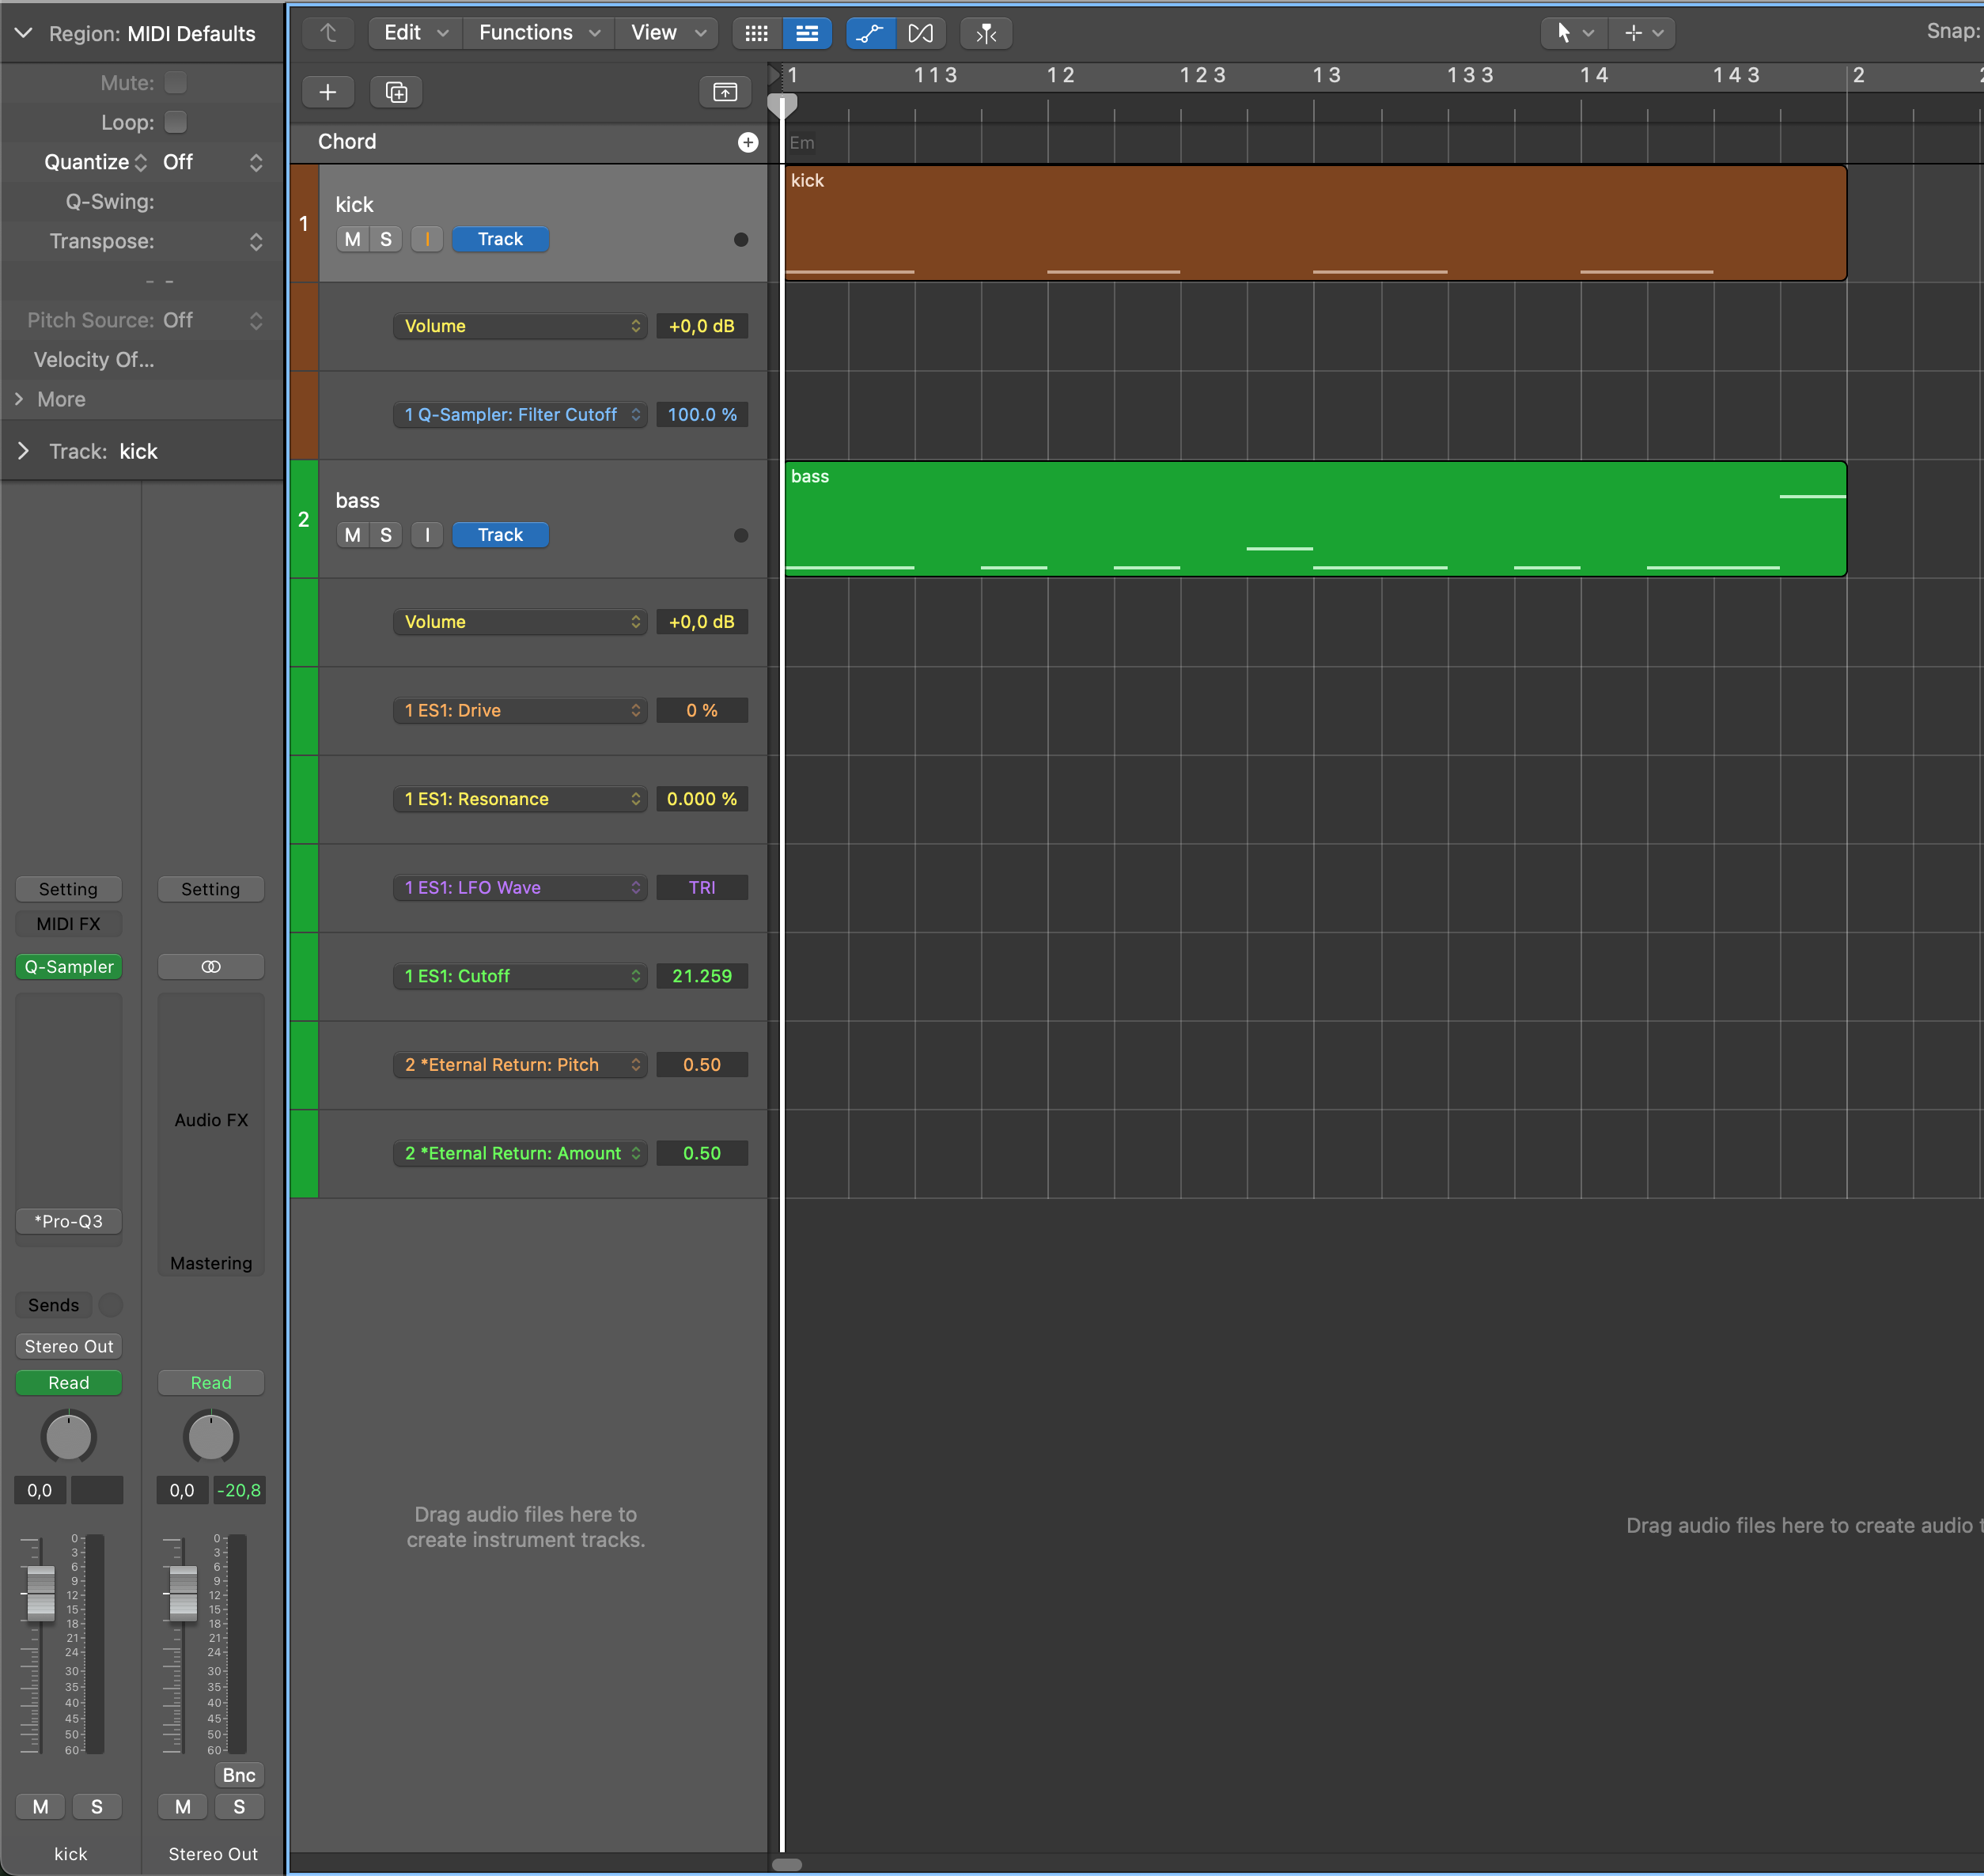
Task: Click the Flex show/hide toolbar icon
Action: (920, 33)
